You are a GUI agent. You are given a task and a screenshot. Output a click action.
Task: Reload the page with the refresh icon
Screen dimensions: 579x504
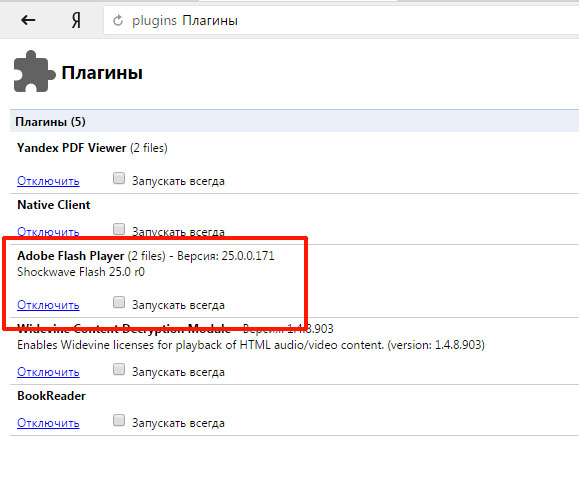click(118, 20)
